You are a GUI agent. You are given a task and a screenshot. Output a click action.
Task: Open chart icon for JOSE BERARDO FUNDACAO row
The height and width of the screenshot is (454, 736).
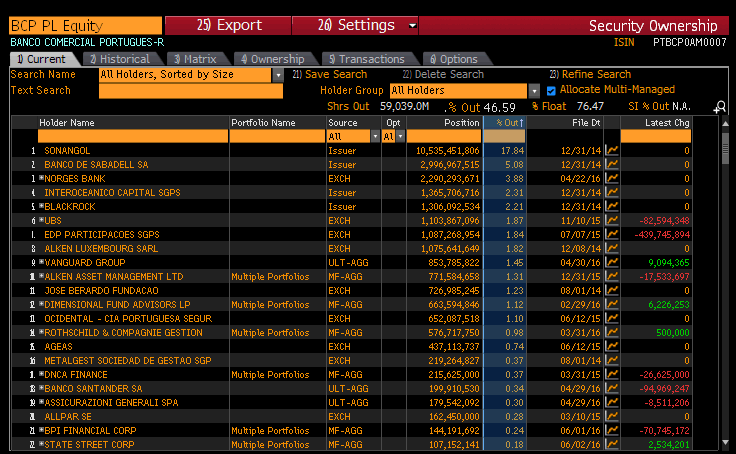[612, 290]
